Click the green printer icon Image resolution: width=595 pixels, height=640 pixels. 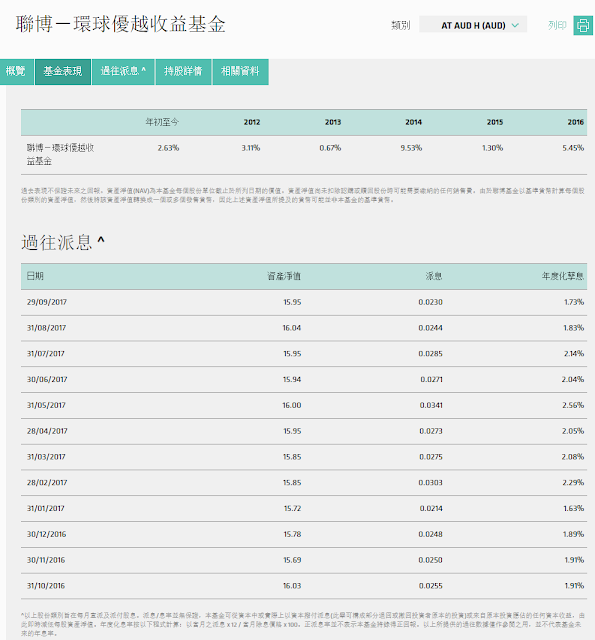[583, 25]
